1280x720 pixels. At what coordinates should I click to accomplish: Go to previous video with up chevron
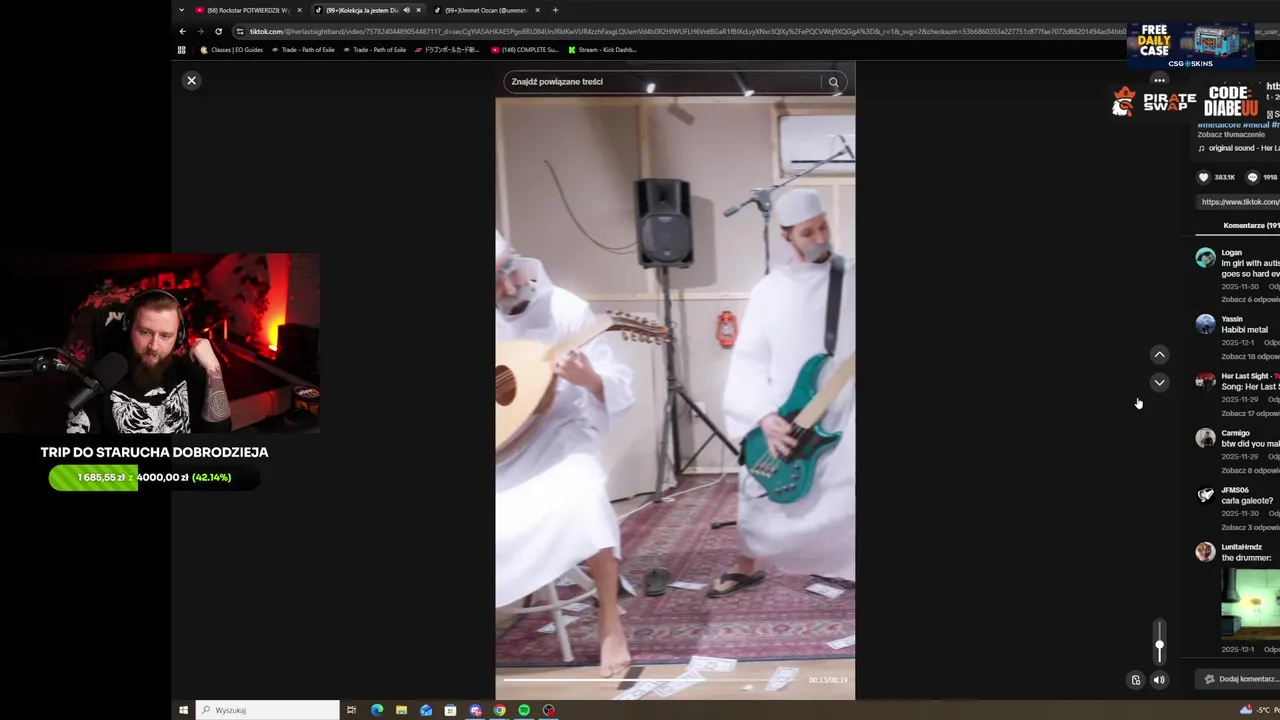[x=1159, y=354]
